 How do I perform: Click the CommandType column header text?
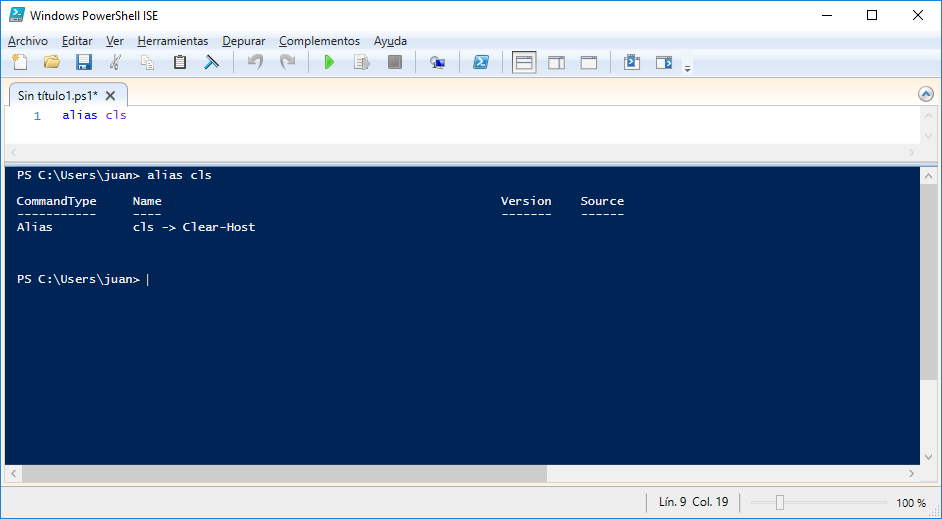[56, 201]
